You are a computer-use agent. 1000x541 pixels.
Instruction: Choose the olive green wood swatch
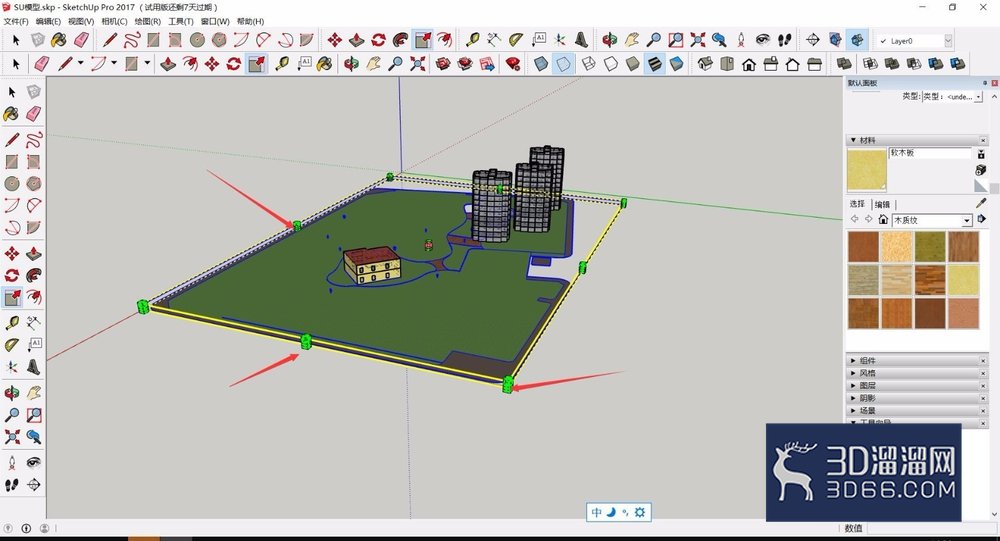pyautogui.click(x=929, y=246)
